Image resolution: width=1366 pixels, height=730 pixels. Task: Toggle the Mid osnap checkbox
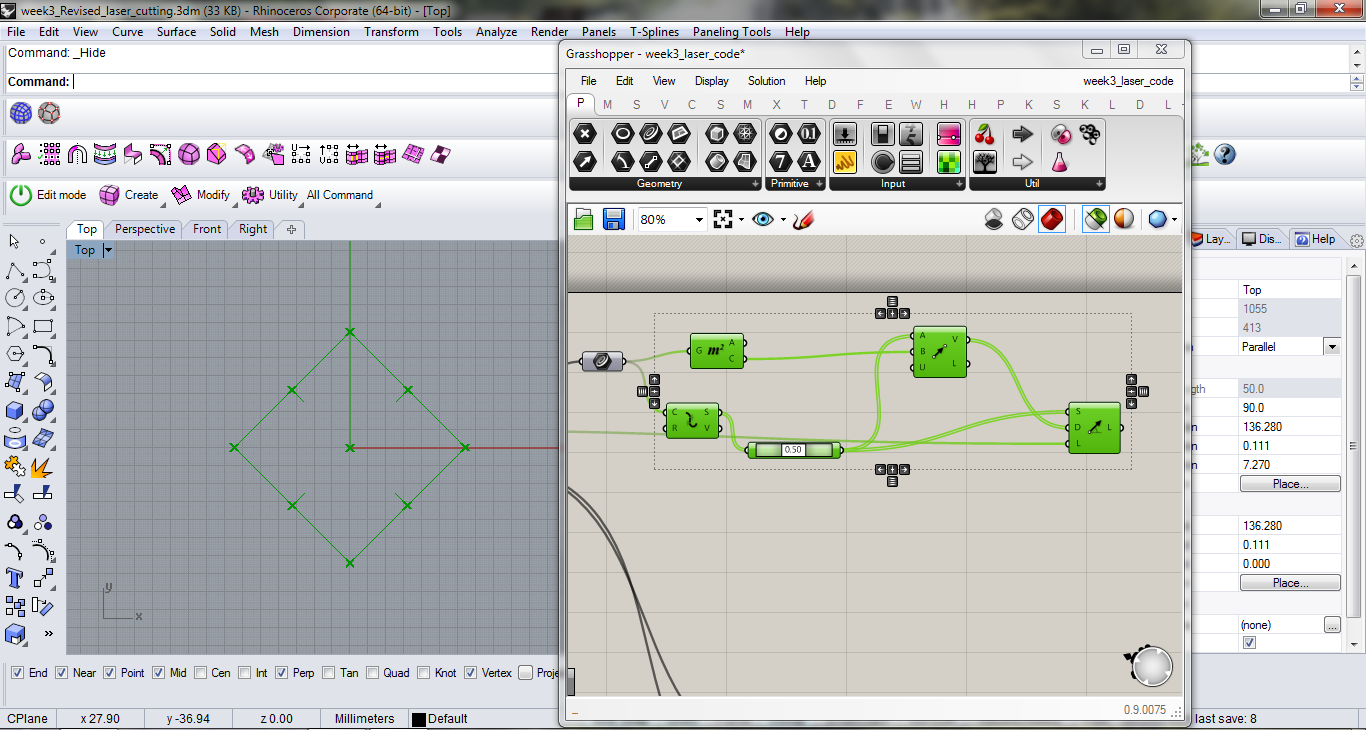tap(158, 673)
